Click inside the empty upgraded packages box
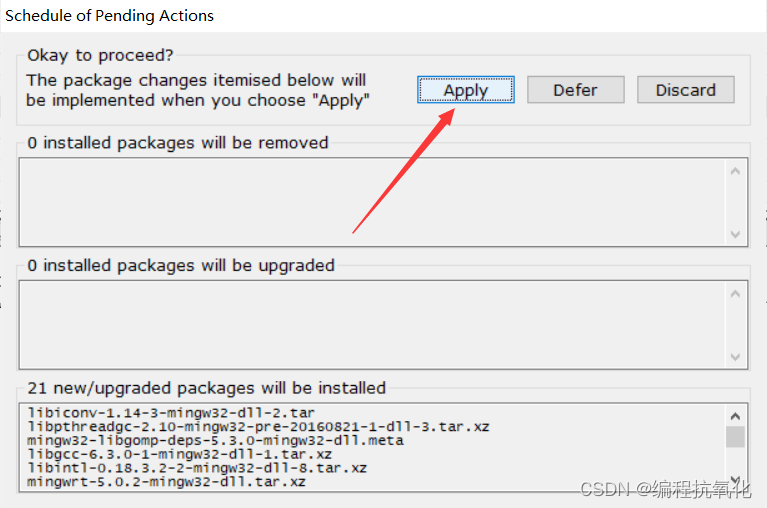The height and width of the screenshot is (508, 767). 373,325
